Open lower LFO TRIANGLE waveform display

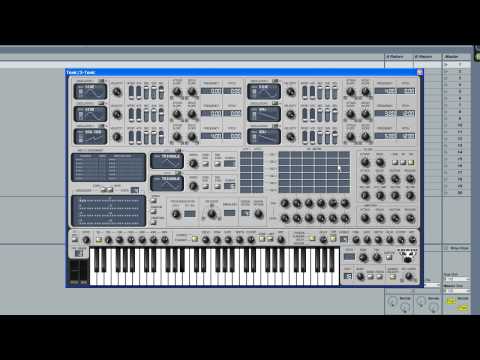pyautogui.click(x=167, y=183)
